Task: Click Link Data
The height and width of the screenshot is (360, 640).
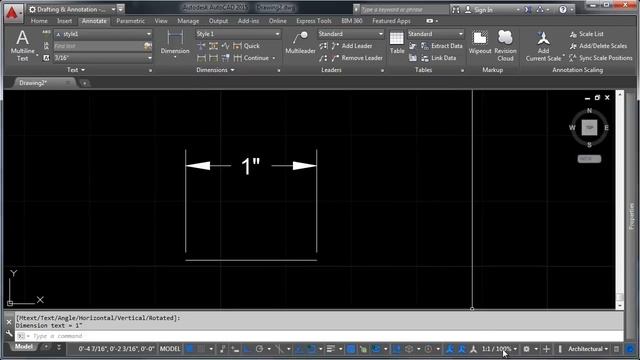Action: [438, 58]
